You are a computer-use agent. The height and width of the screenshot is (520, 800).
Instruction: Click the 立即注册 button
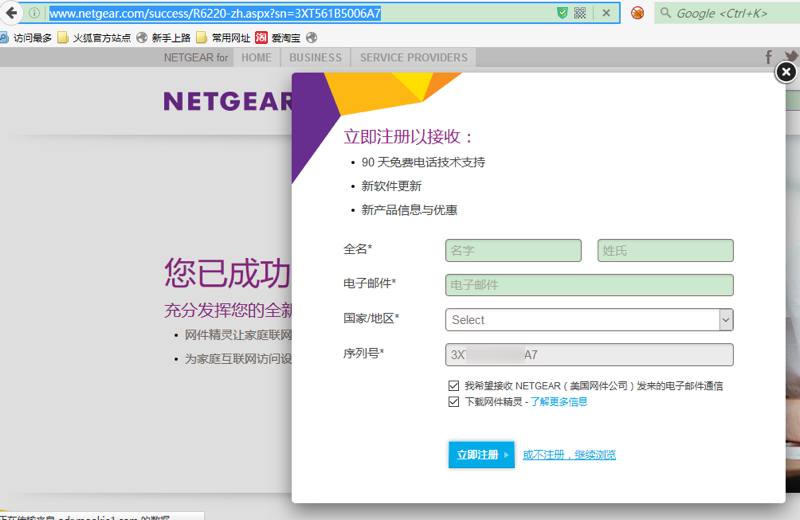(x=481, y=455)
